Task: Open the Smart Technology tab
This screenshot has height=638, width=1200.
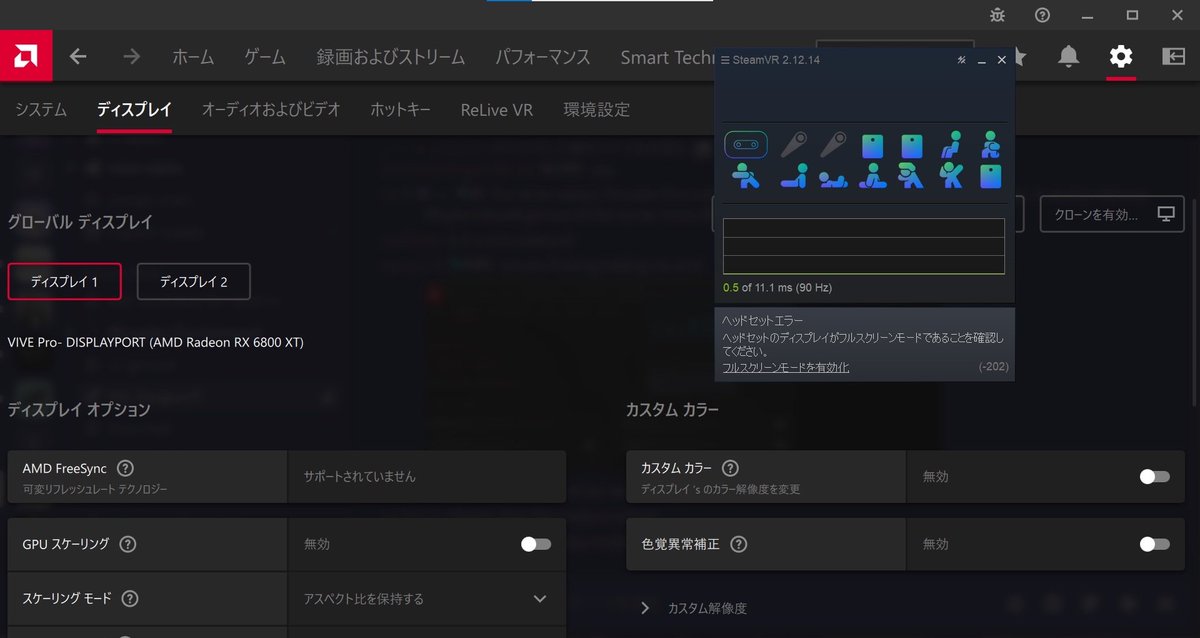Action: pyautogui.click(x=667, y=57)
